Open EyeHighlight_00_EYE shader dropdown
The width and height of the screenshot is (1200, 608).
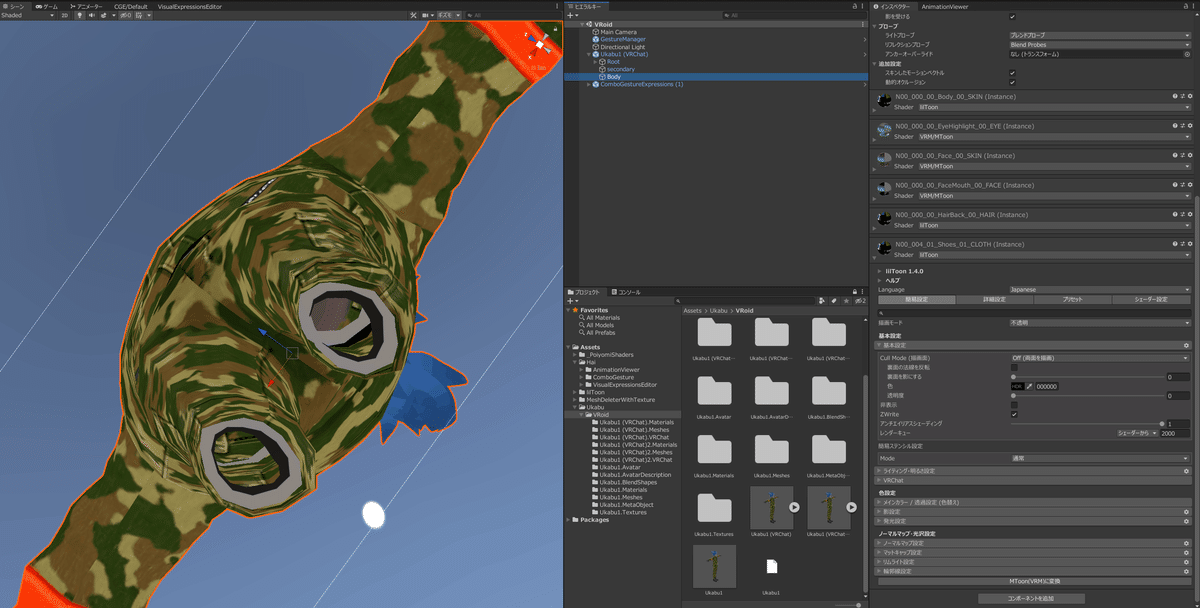click(x=1054, y=136)
